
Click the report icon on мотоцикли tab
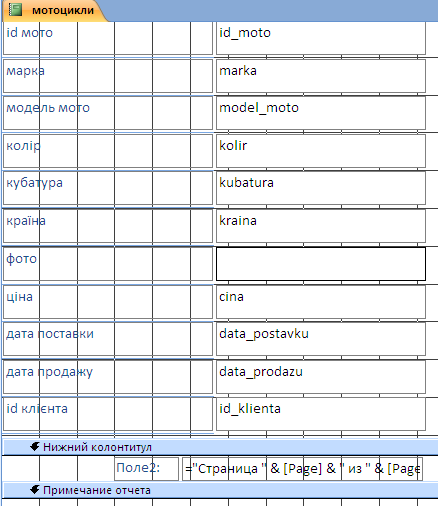pyautogui.click(x=15, y=10)
